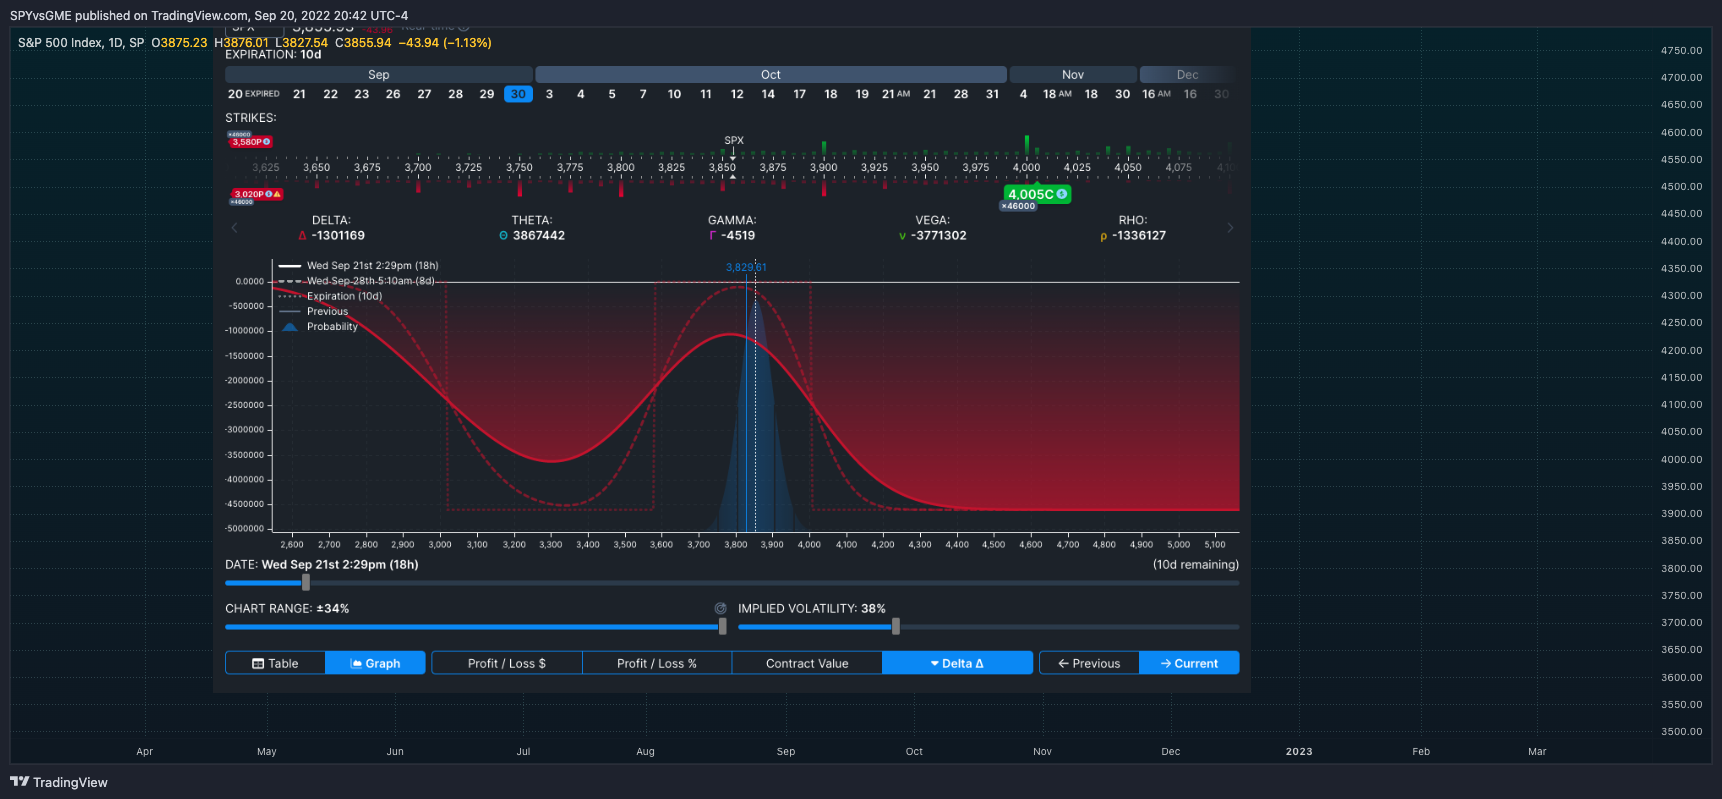Select the Sep month header
The height and width of the screenshot is (799, 1722).
(x=379, y=75)
